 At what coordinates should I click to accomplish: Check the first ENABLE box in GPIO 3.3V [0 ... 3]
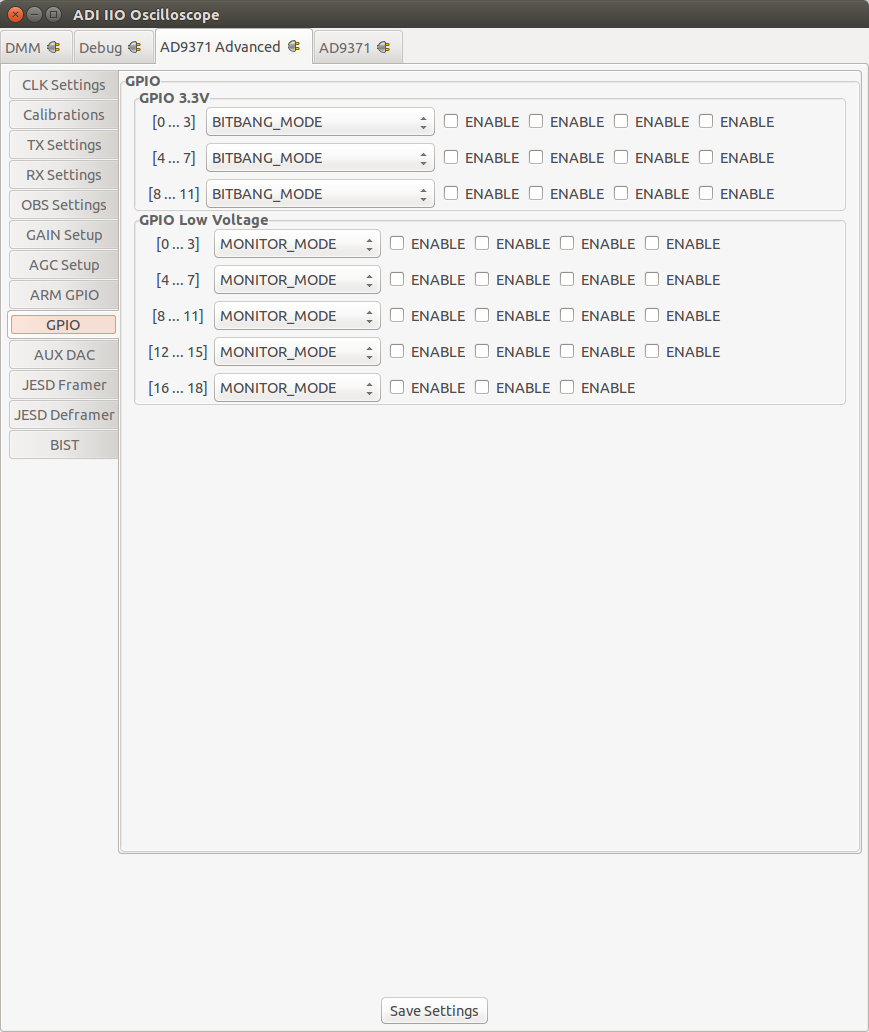click(x=450, y=121)
